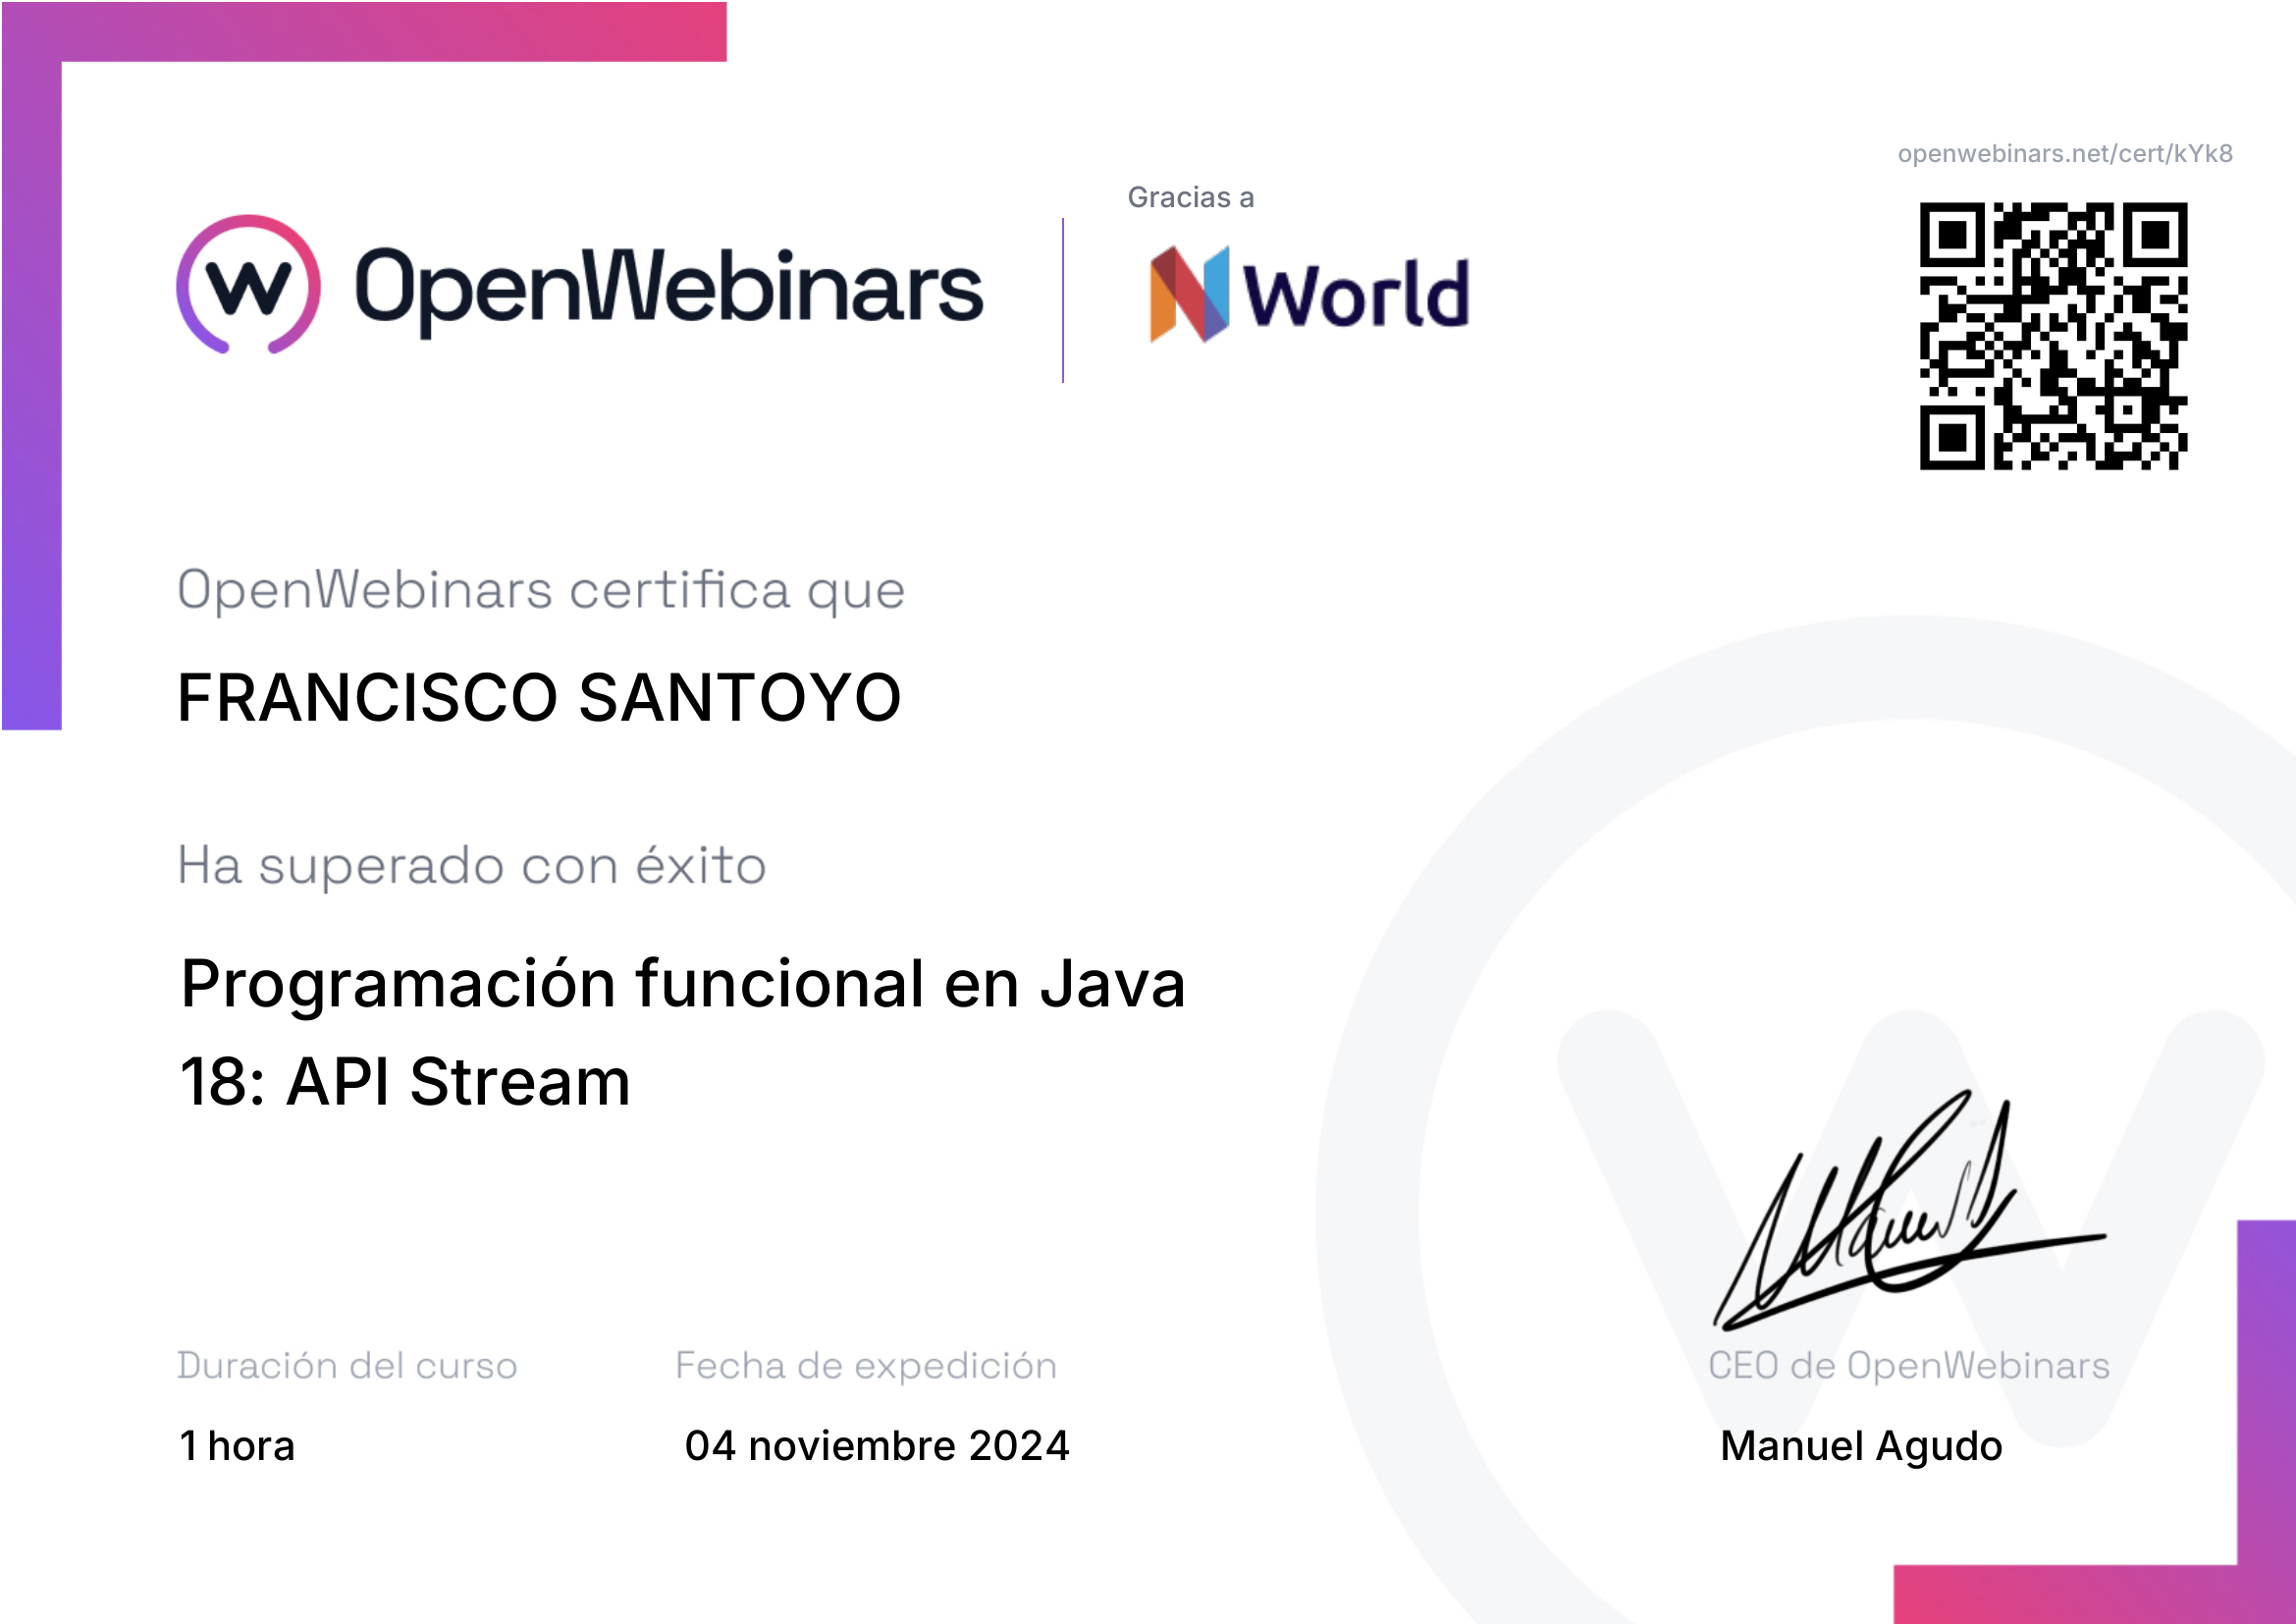The width and height of the screenshot is (2296, 1624).
Task: Click the '18: API Stream' title line
Action: [x=405, y=1082]
